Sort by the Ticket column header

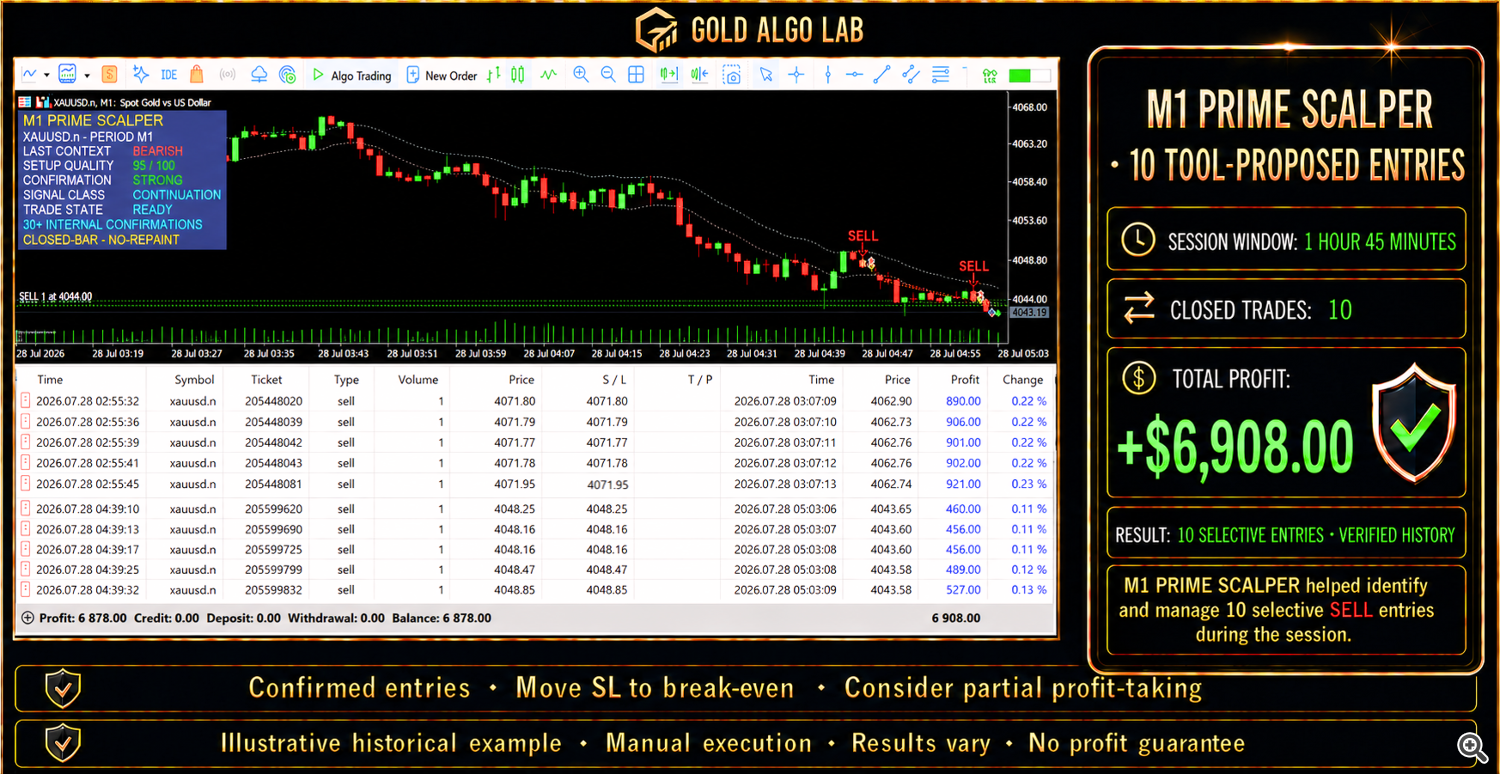pyautogui.click(x=266, y=379)
